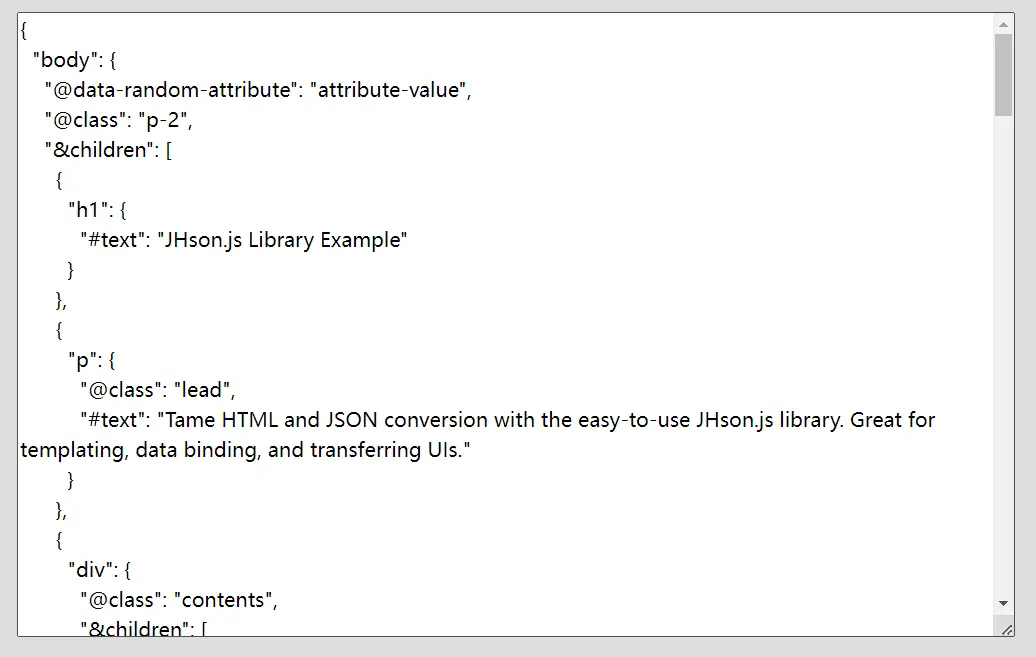Click the scrollbar up arrow
Screen dimensions: 1036x657
[1003, 24]
